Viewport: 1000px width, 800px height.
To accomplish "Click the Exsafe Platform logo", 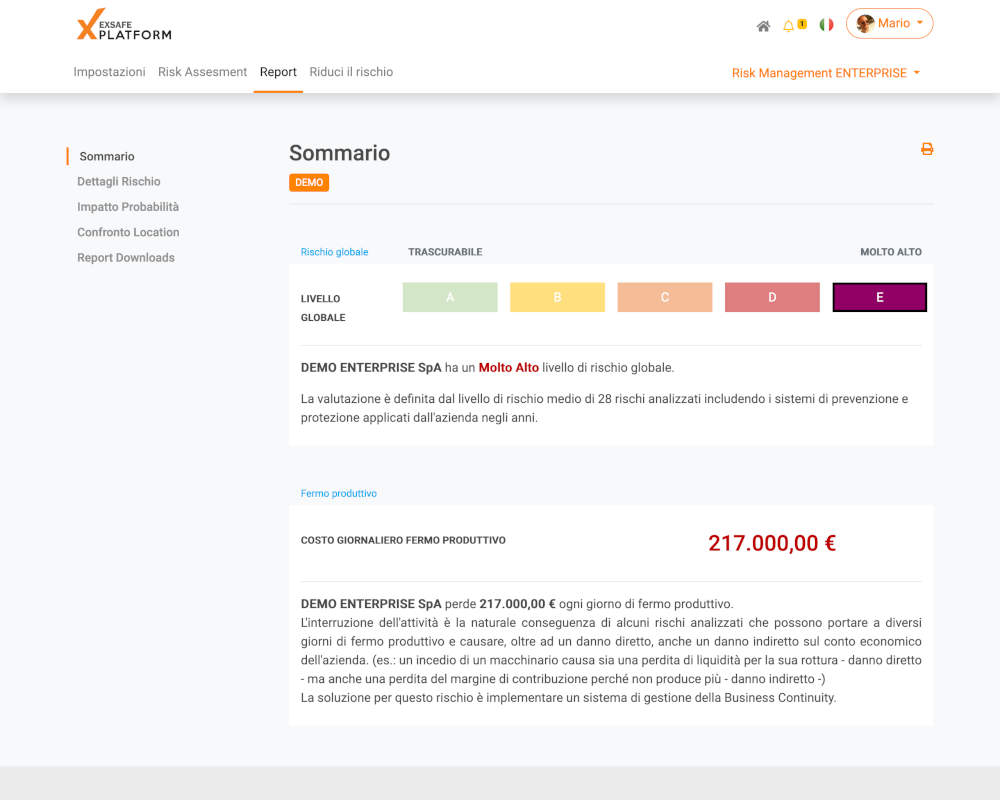I will click(124, 25).
